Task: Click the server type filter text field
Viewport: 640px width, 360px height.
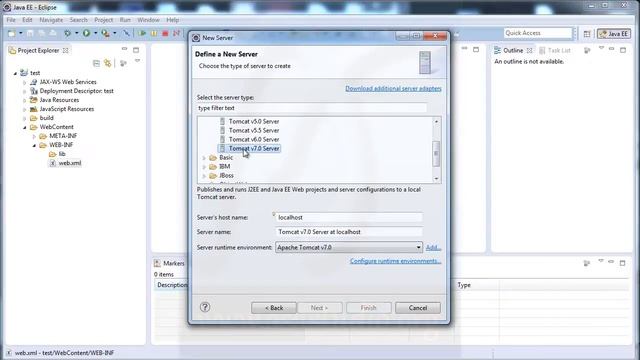Action: (312, 108)
